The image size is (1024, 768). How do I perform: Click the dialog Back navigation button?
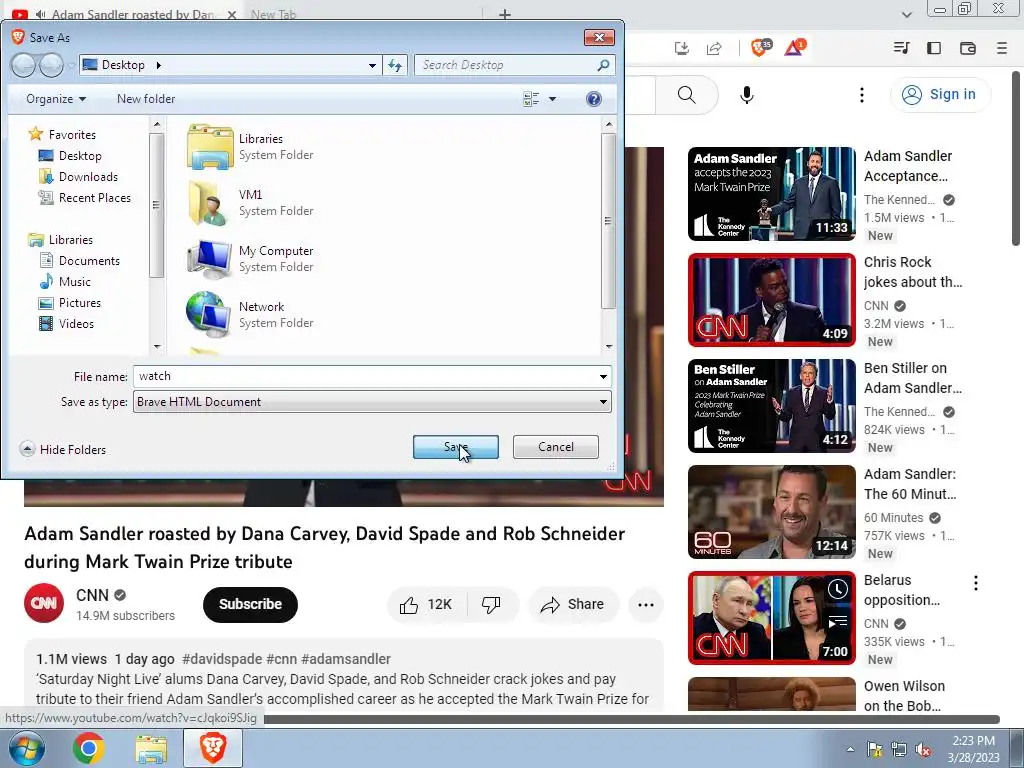(23, 65)
